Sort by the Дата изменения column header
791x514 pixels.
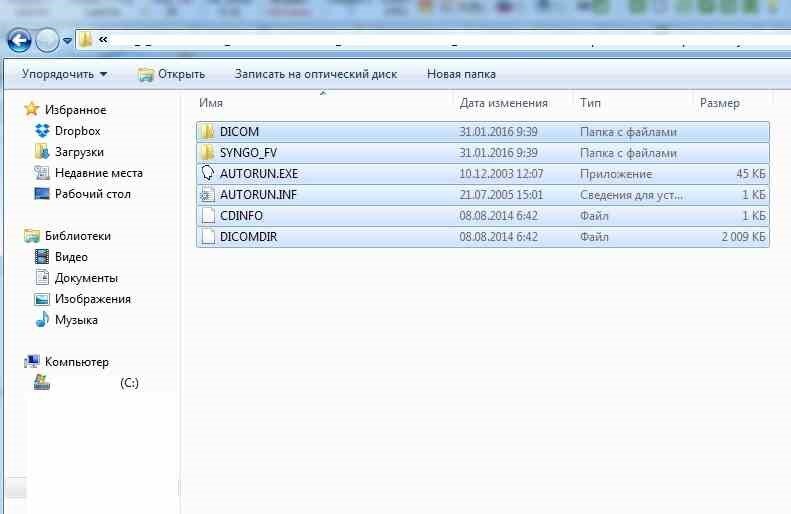tap(503, 103)
